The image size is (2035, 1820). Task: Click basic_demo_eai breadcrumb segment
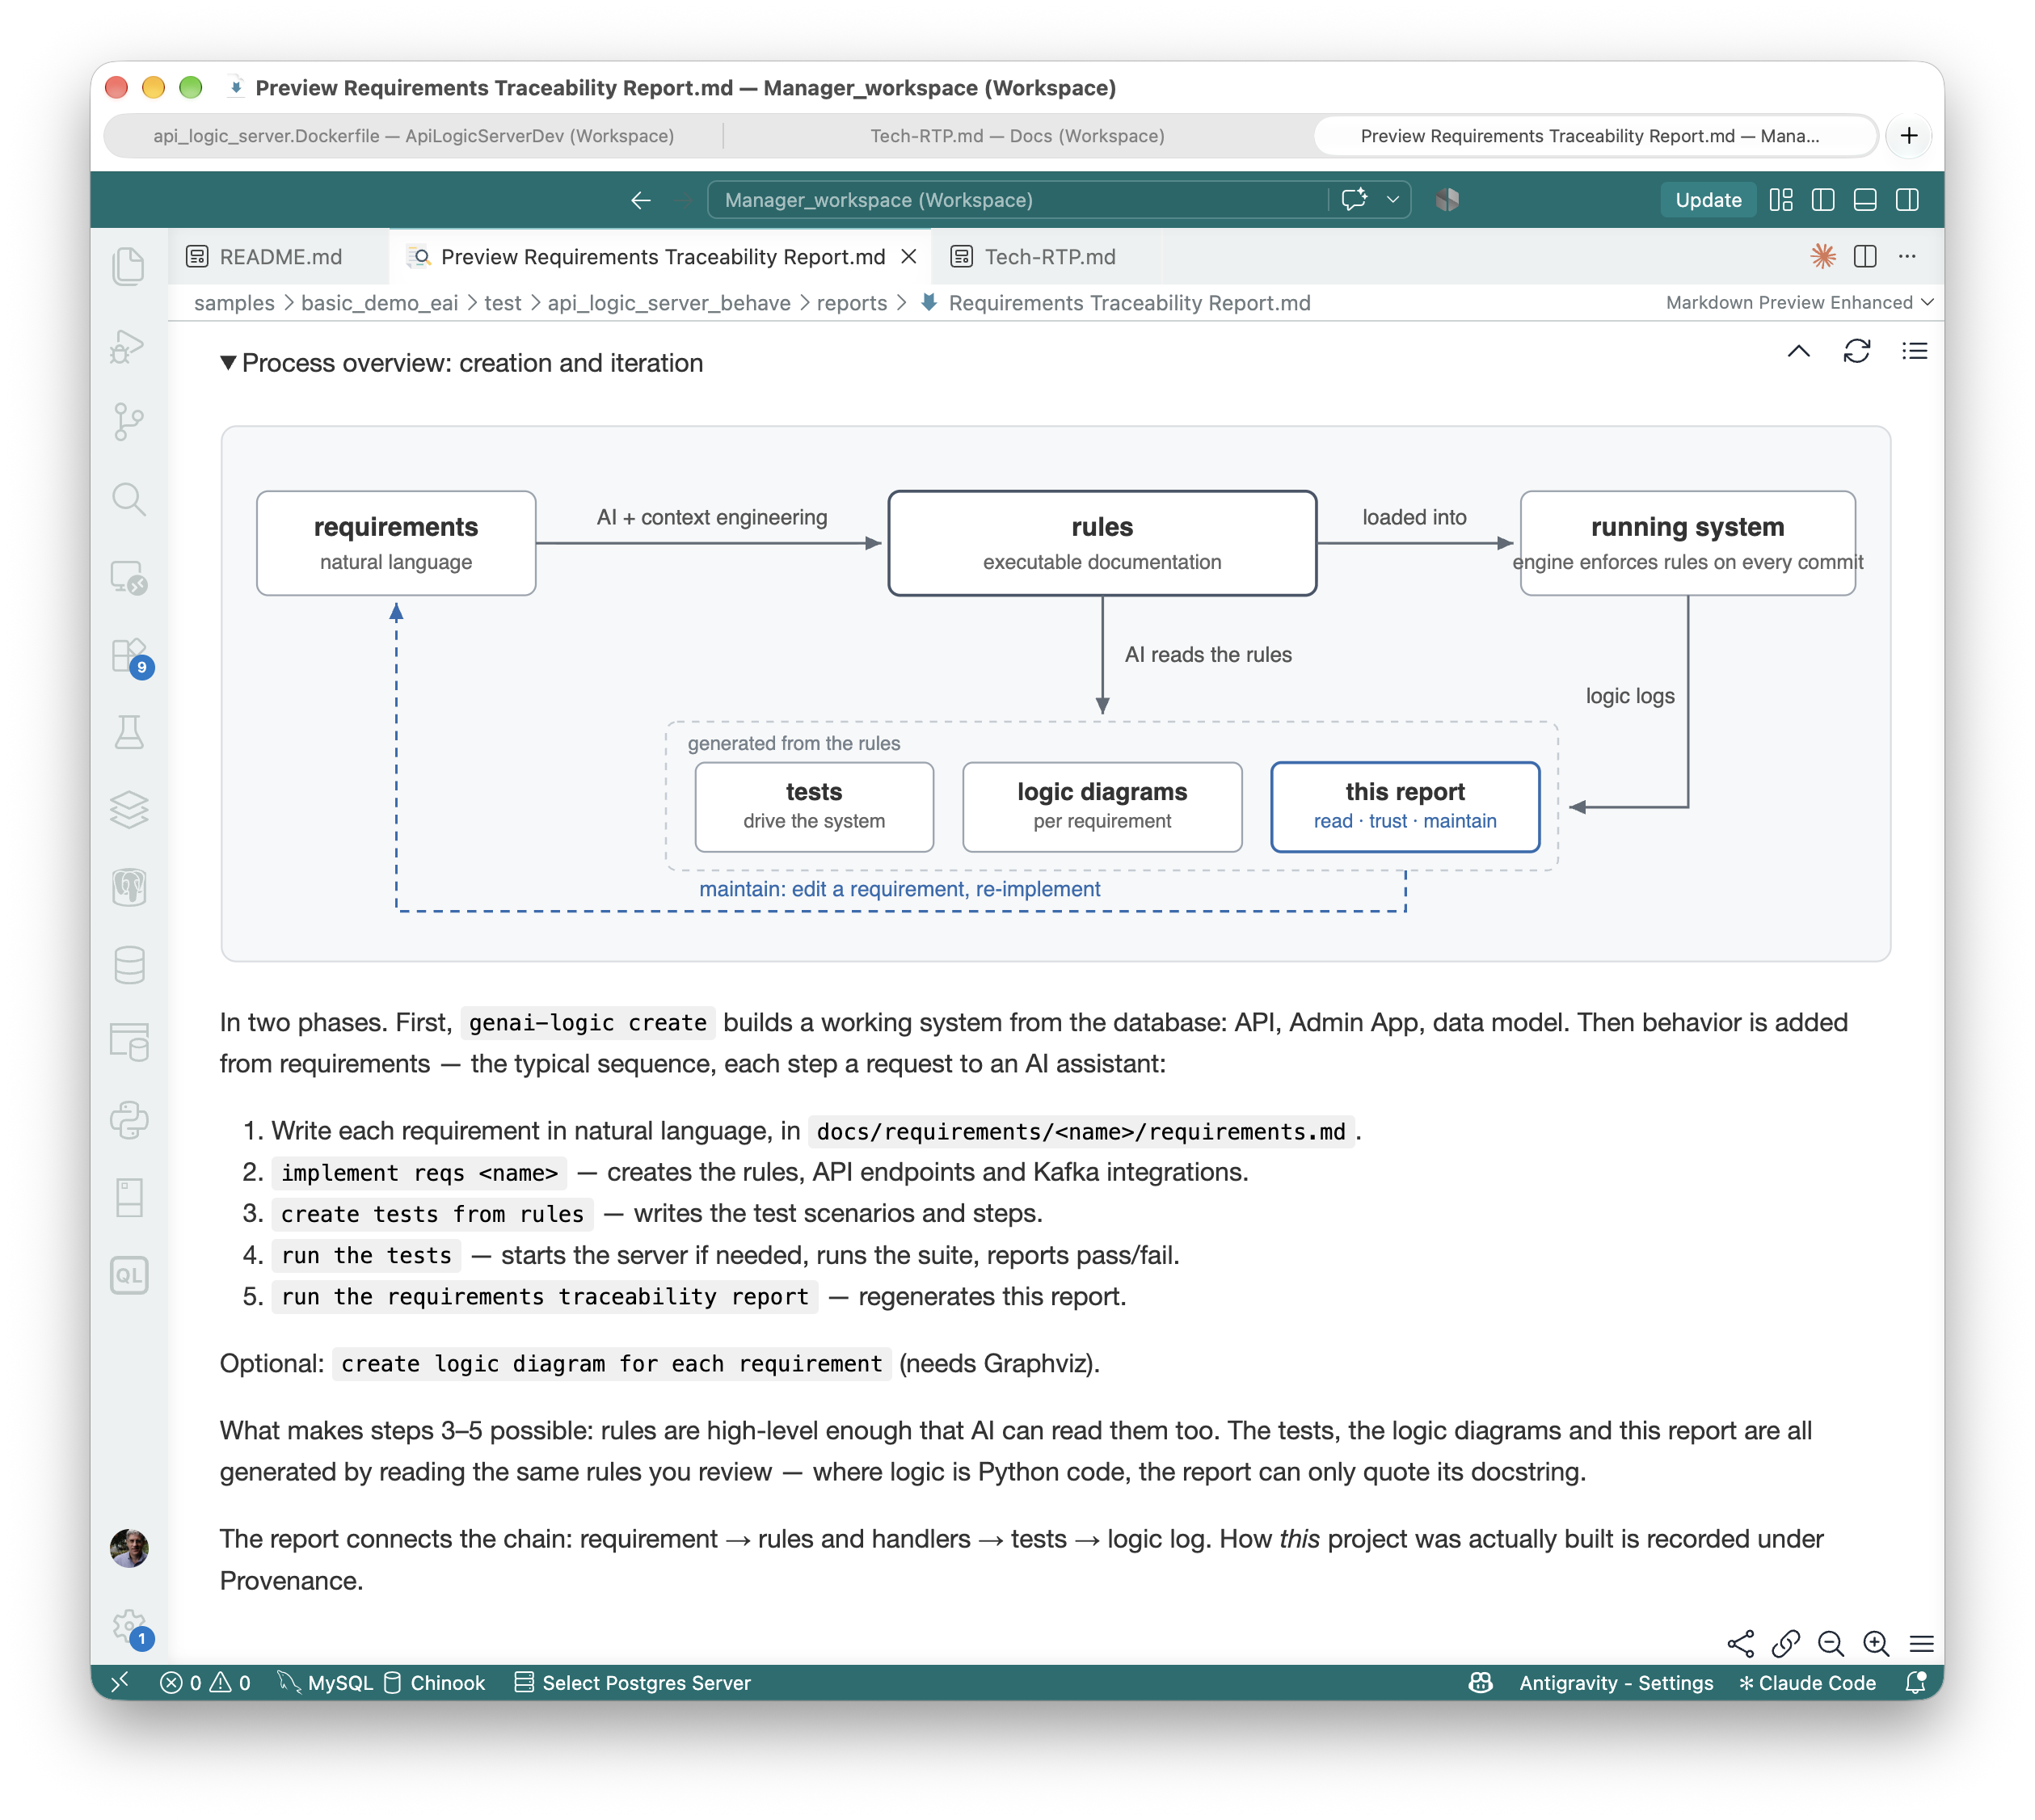[x=379, y=303]
